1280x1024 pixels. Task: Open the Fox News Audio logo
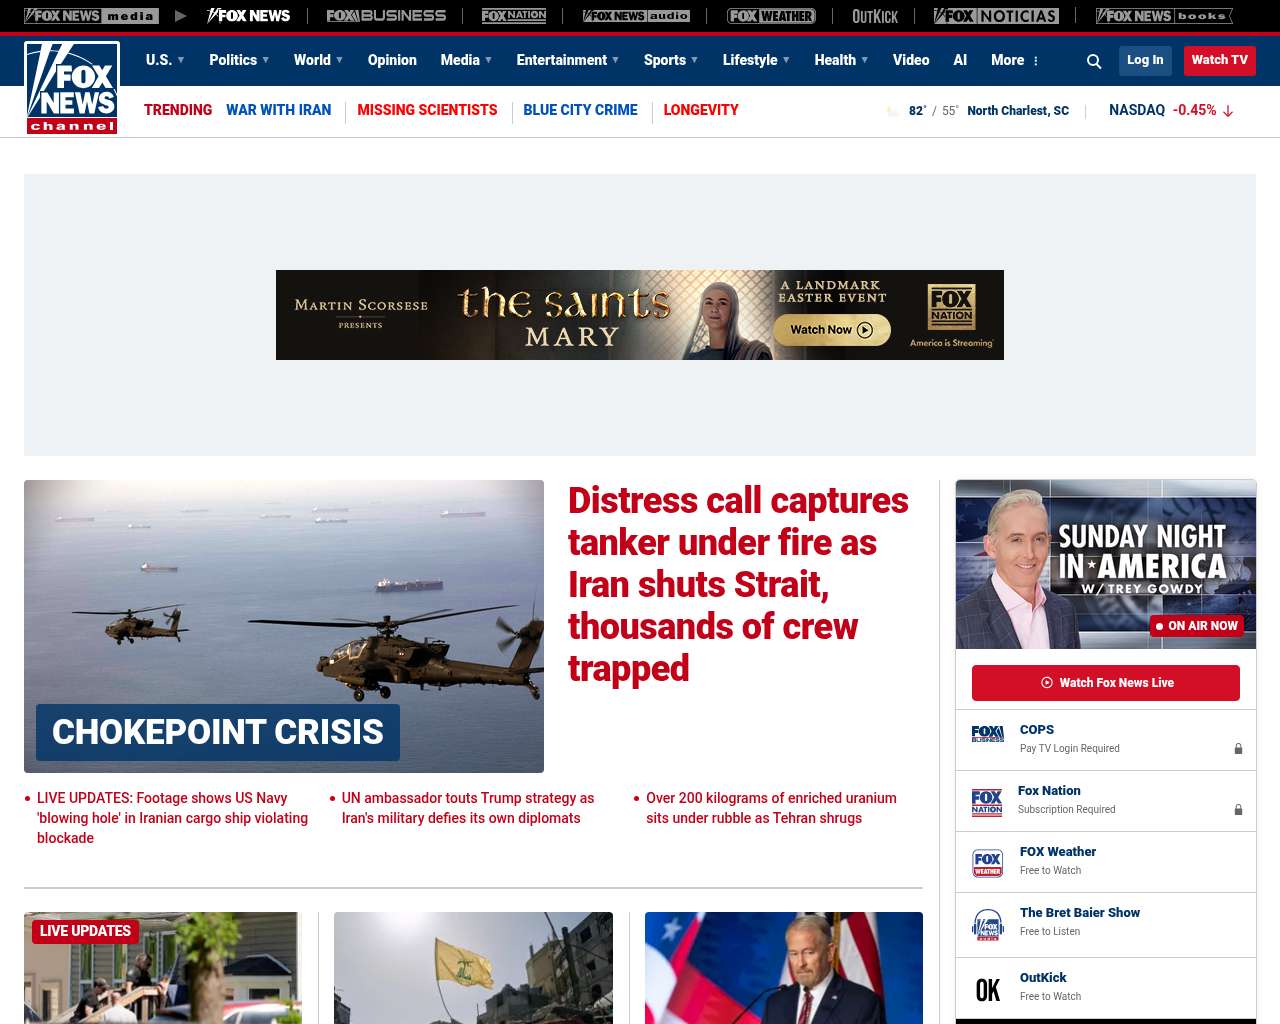click(x=636, y=16)
